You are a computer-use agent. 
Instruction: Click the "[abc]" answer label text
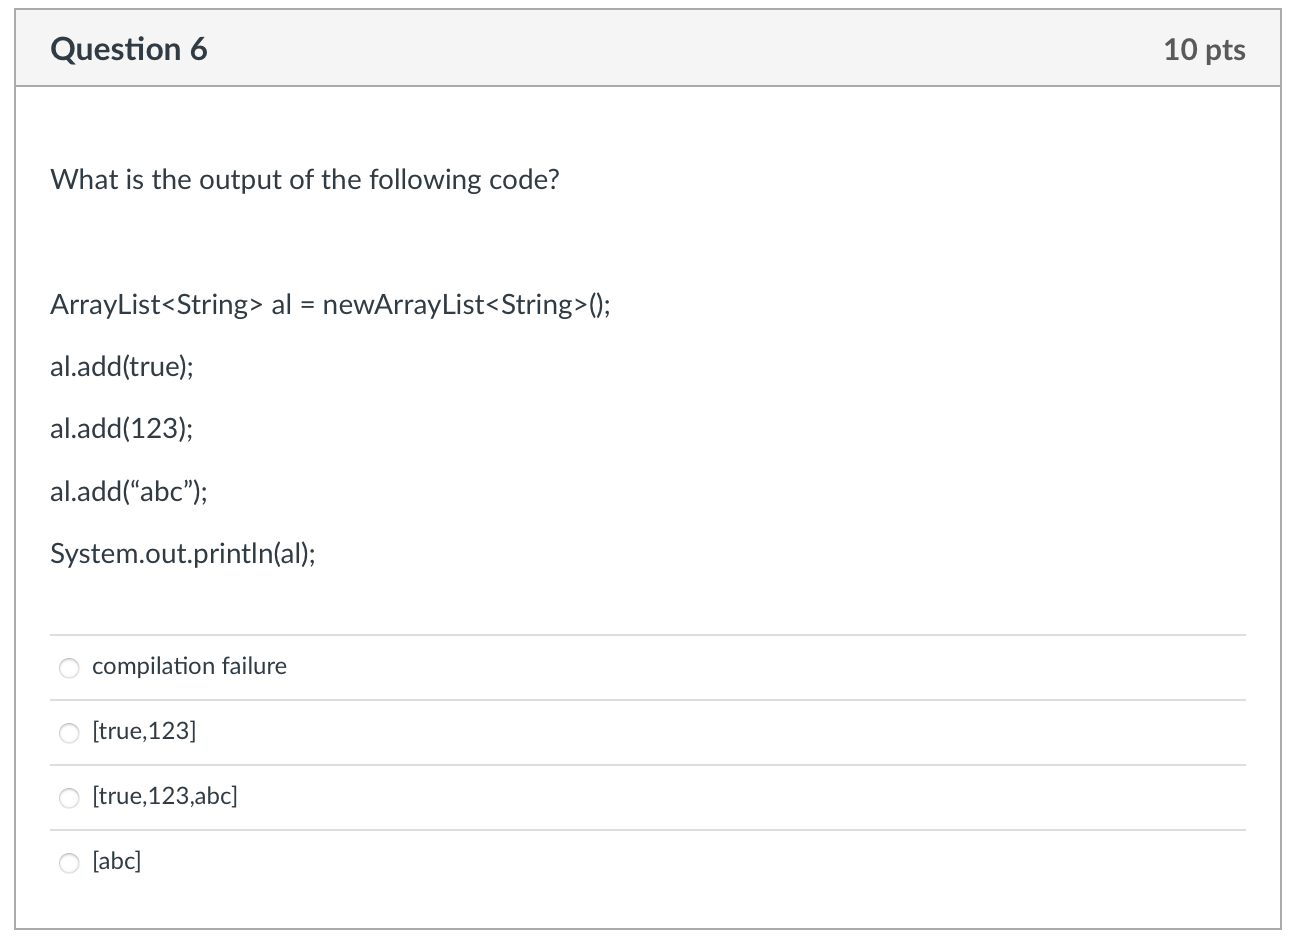(x=117, y=861)
